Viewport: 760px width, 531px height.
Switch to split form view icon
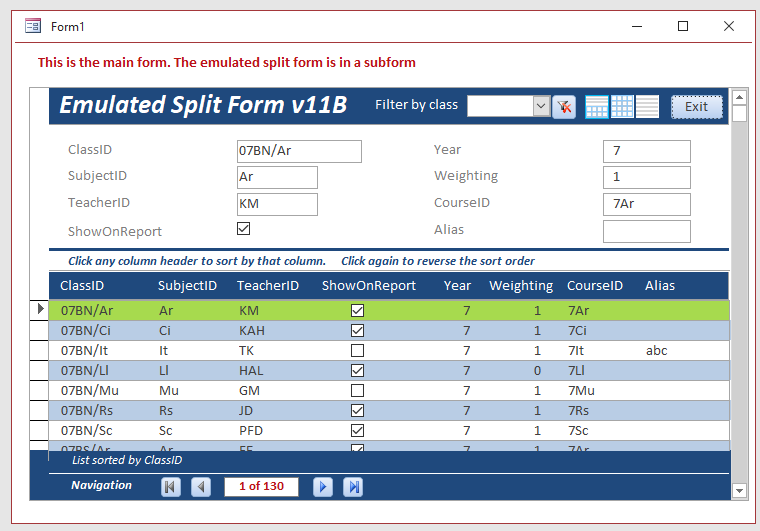(x=597, y=107)
